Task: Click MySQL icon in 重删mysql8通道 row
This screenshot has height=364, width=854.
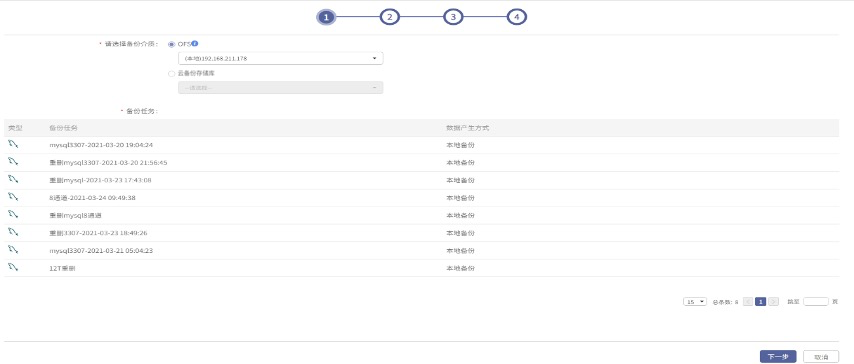Action: 14,215
